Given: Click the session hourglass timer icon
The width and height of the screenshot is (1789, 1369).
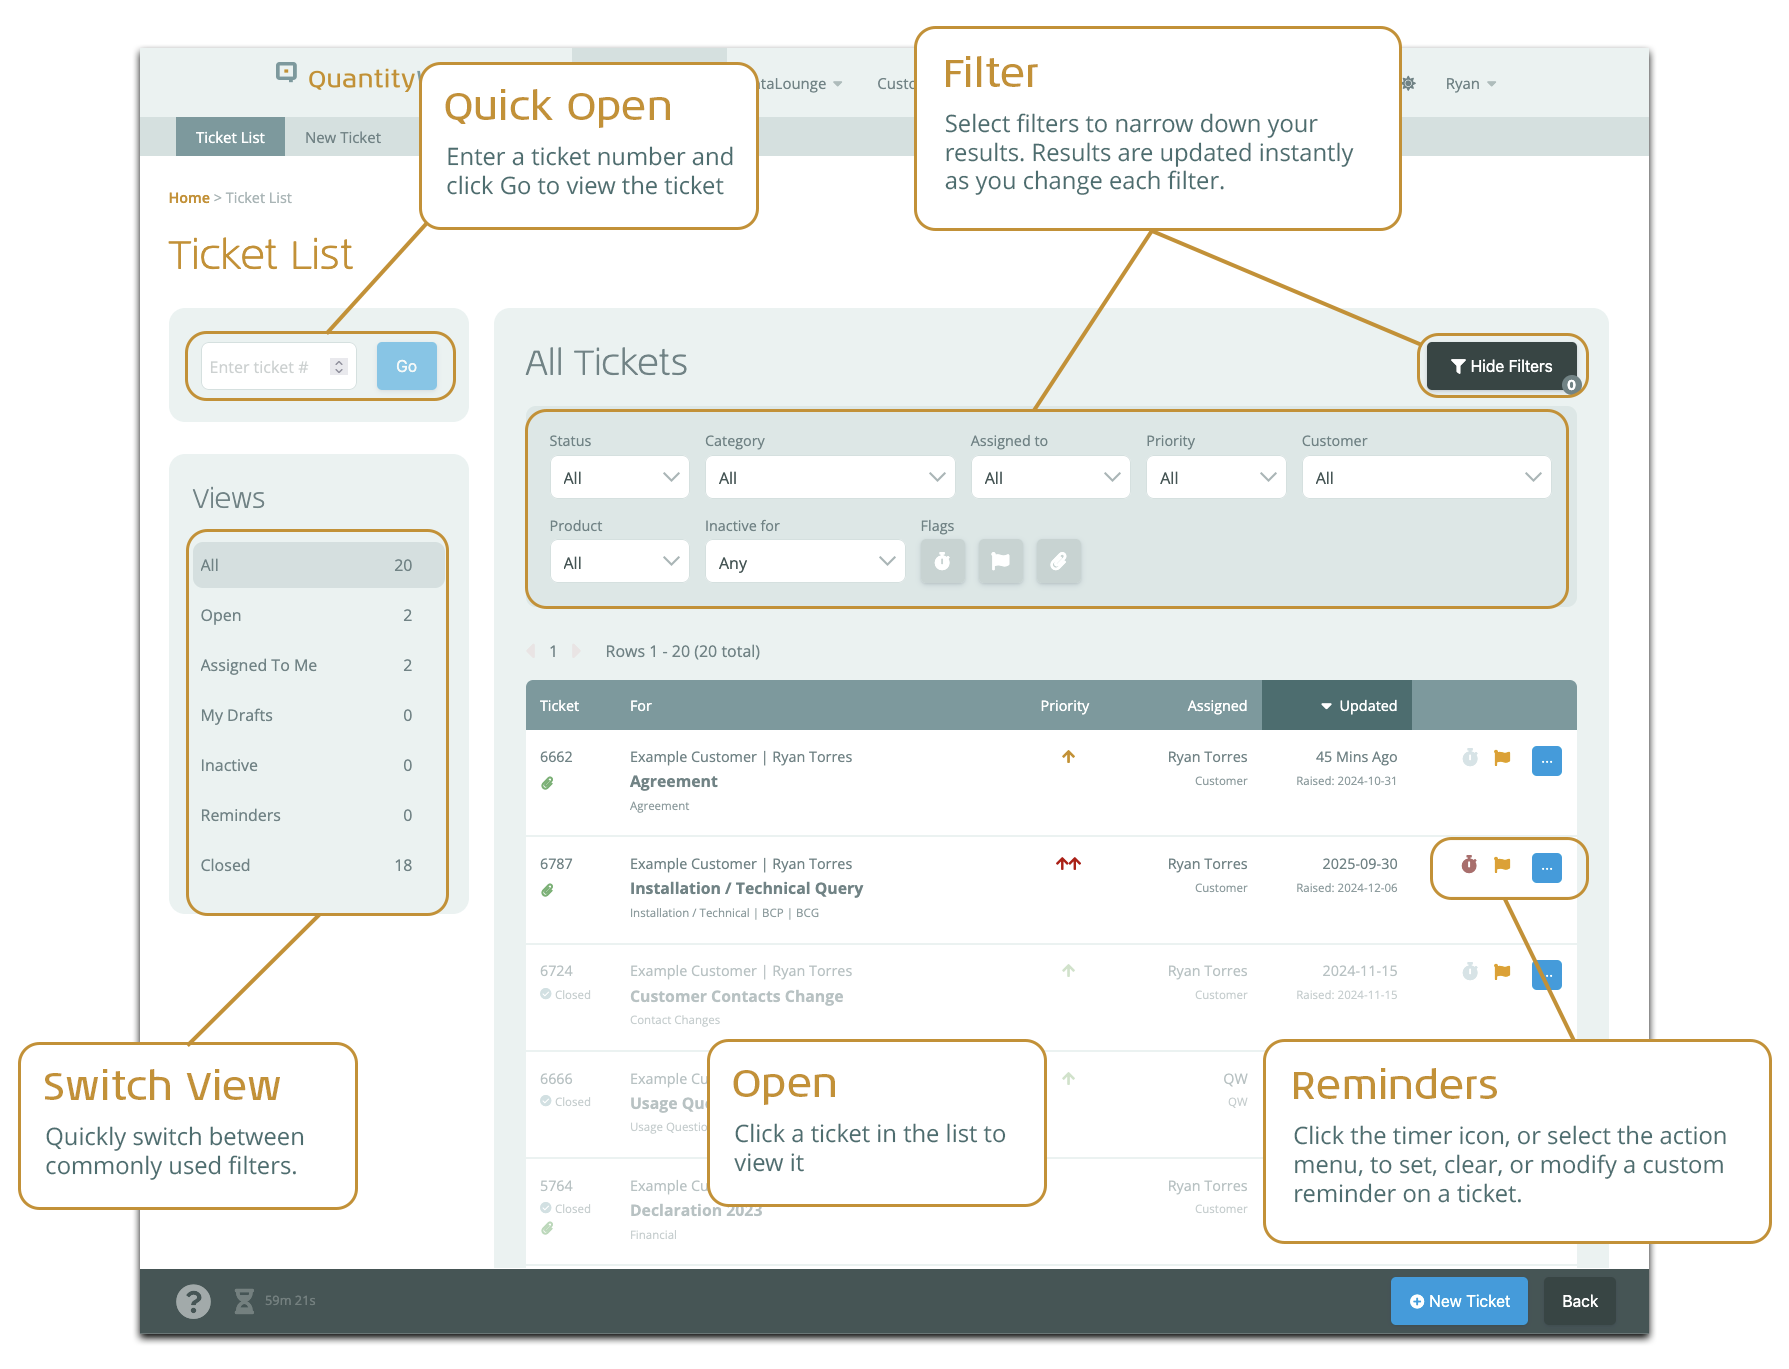Looking at the screenshot, I should 244,1301.
